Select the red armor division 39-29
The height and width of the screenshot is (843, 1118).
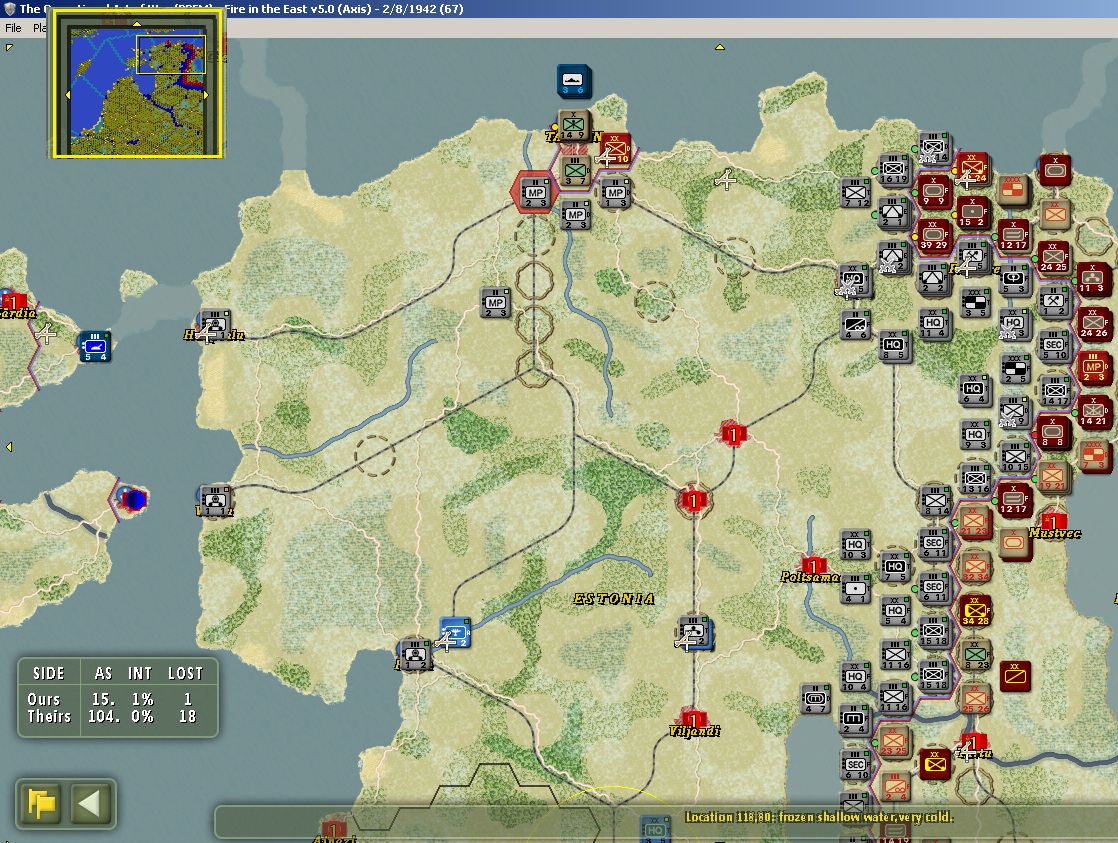point(933,236)
